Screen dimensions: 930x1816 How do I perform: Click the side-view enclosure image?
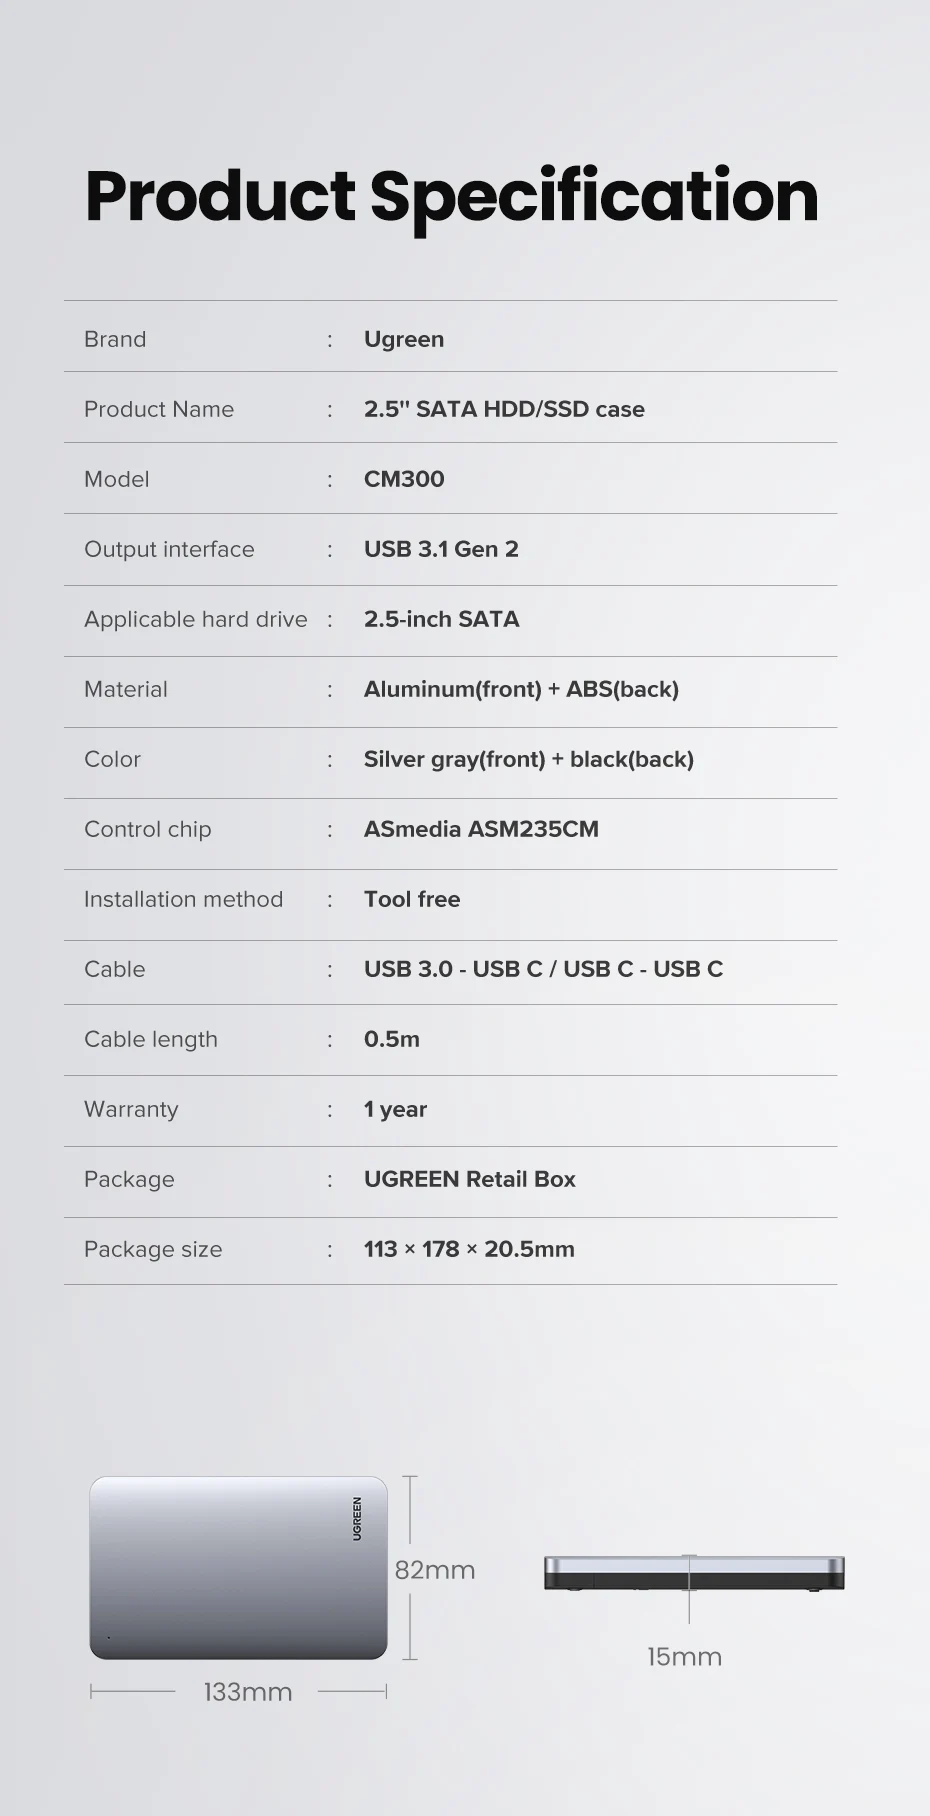pyautogui.click(x=694, y=1573)
